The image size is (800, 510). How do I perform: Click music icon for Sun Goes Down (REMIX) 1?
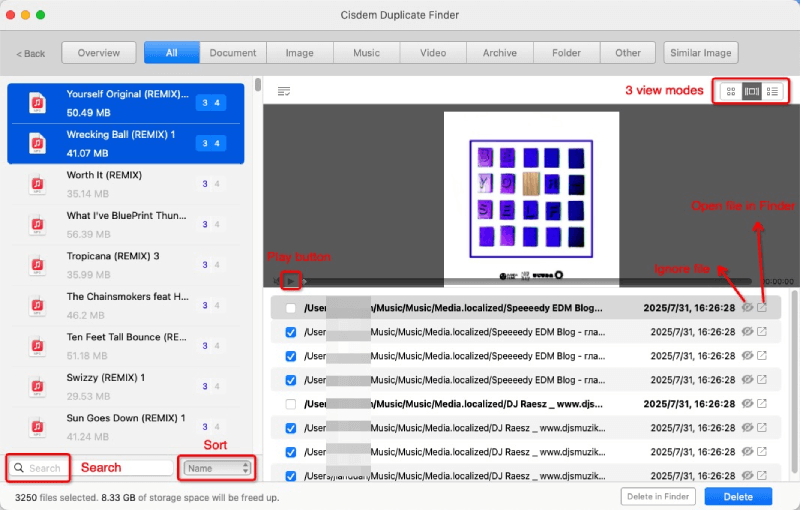[37, 427]
